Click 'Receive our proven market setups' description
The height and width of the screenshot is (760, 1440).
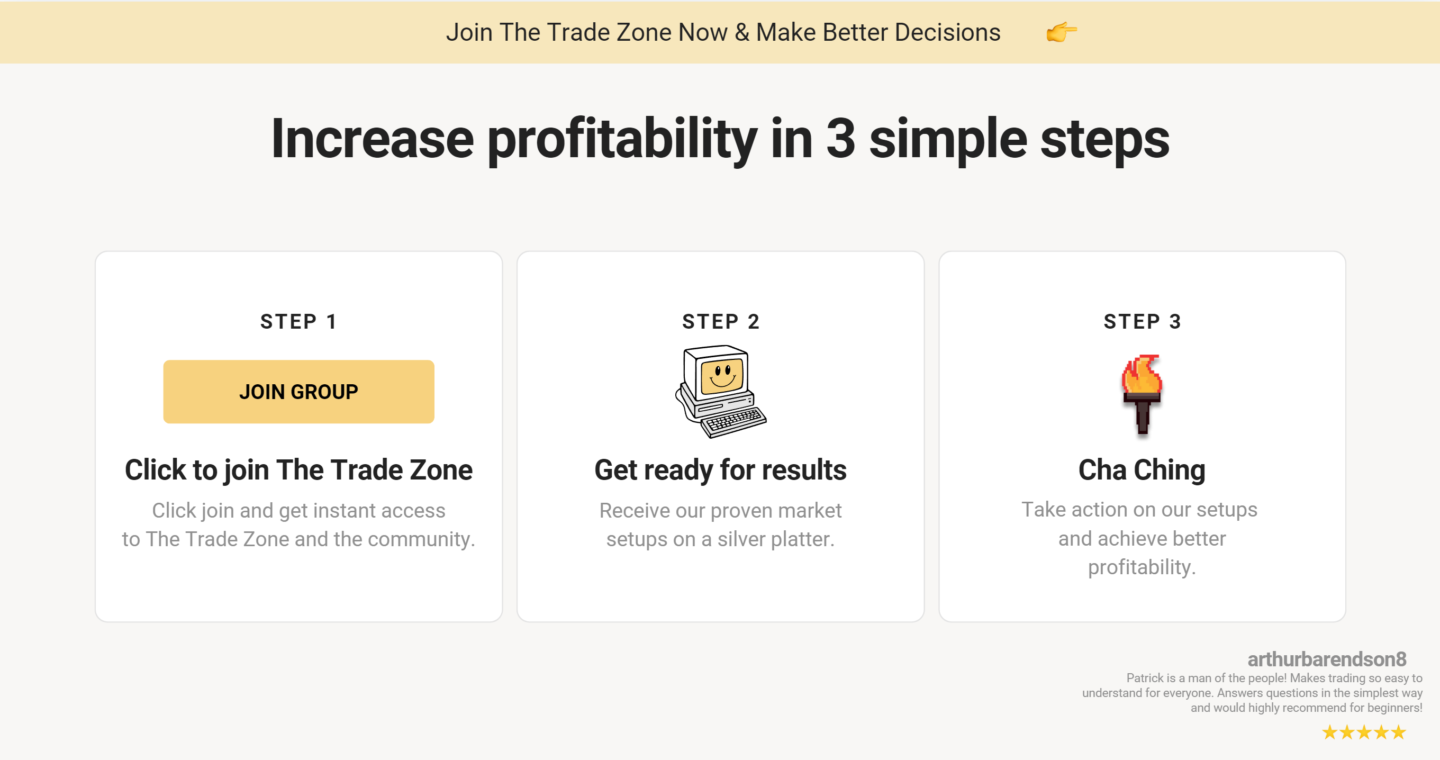point(721,525)
